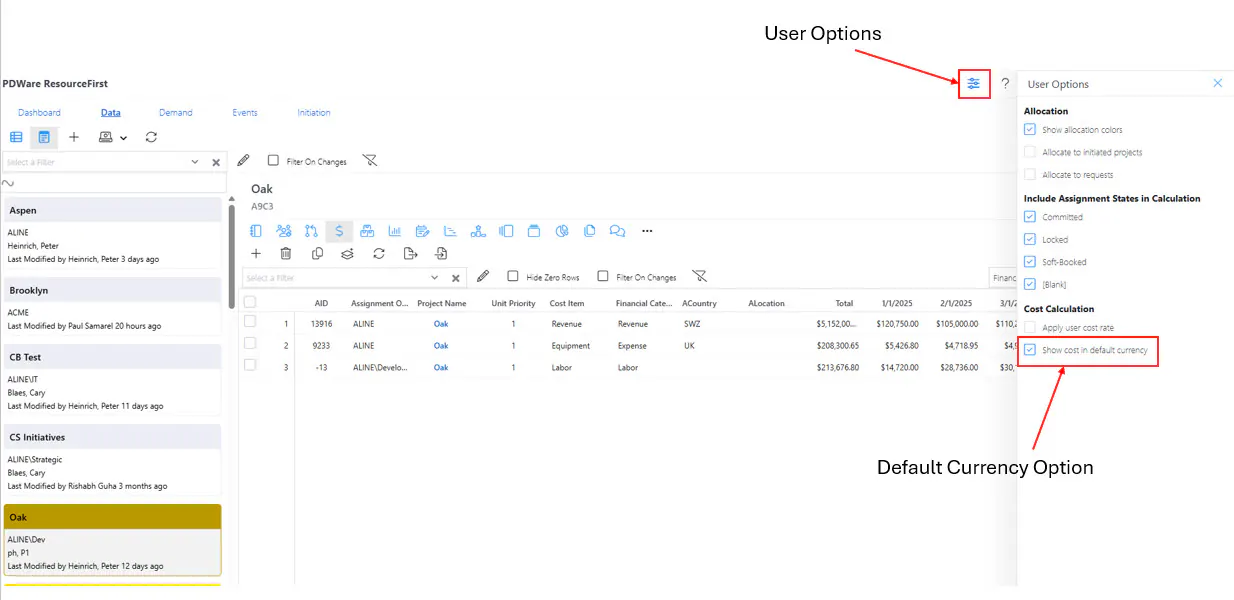Viewport: 1234px width, 600px height.
Task: Sort by the Total column header
Action: click(x=844, y=303)
